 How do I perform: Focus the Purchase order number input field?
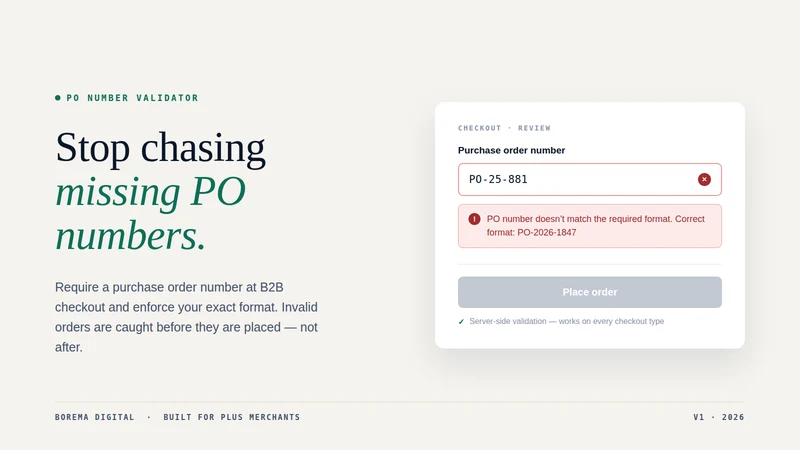click(590, 180)
